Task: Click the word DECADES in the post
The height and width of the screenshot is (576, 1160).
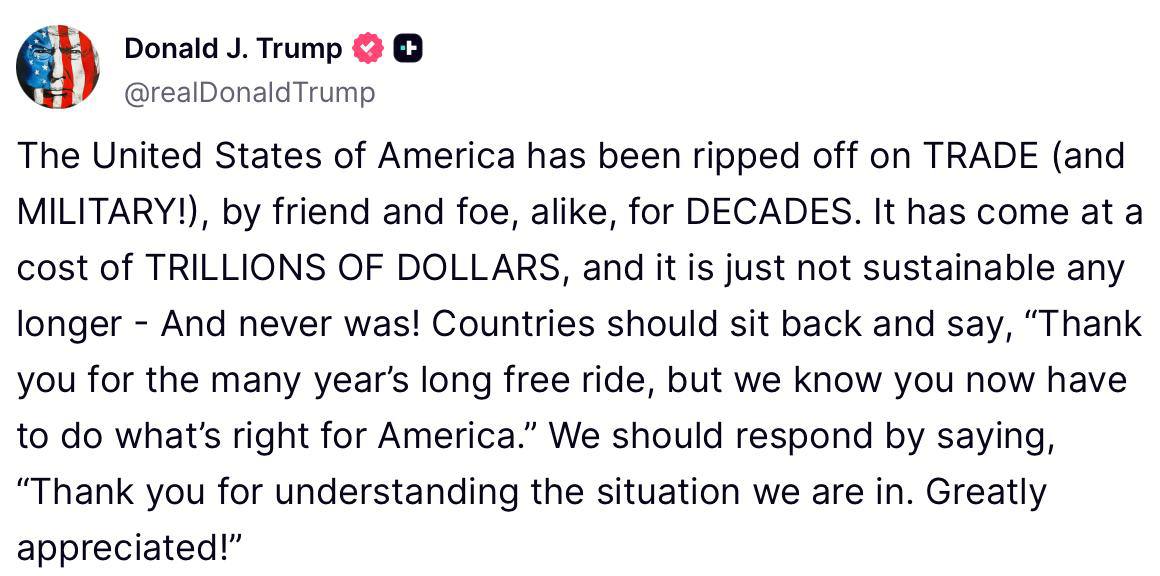Action: click(x=776, y=212)
